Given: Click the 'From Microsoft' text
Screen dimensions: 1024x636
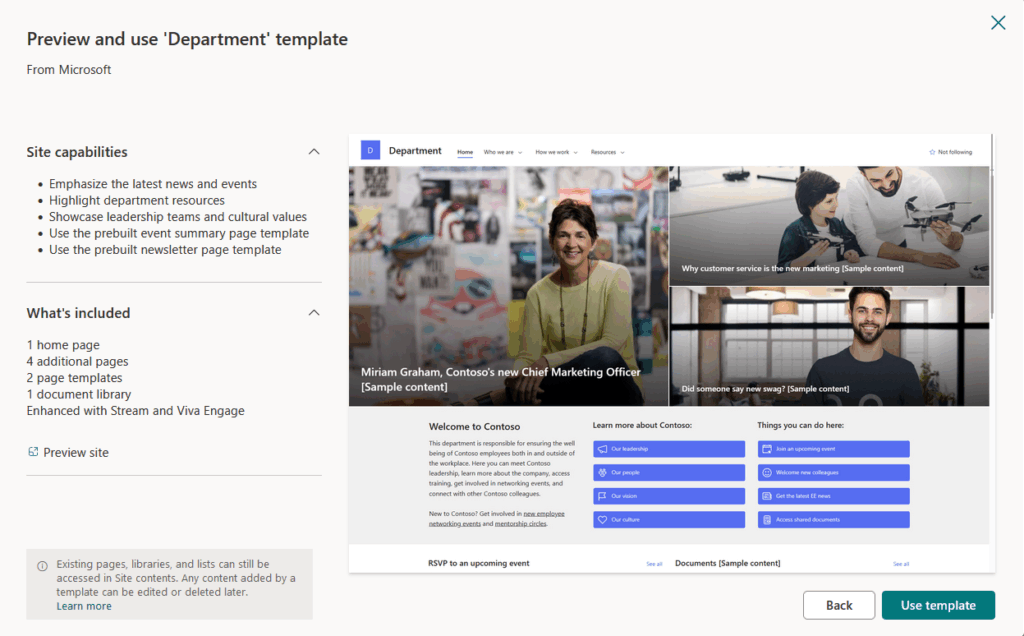Looking at the screenshot, I should point(69,70).
